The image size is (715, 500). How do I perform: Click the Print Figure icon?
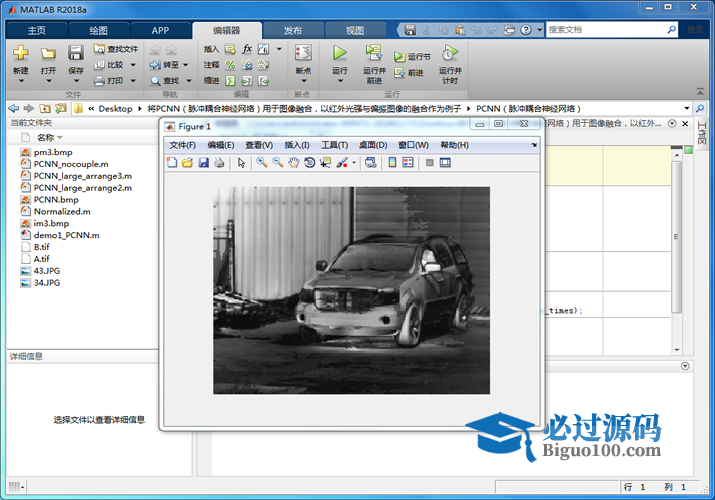pyautogui.click(x=219, y=163)
